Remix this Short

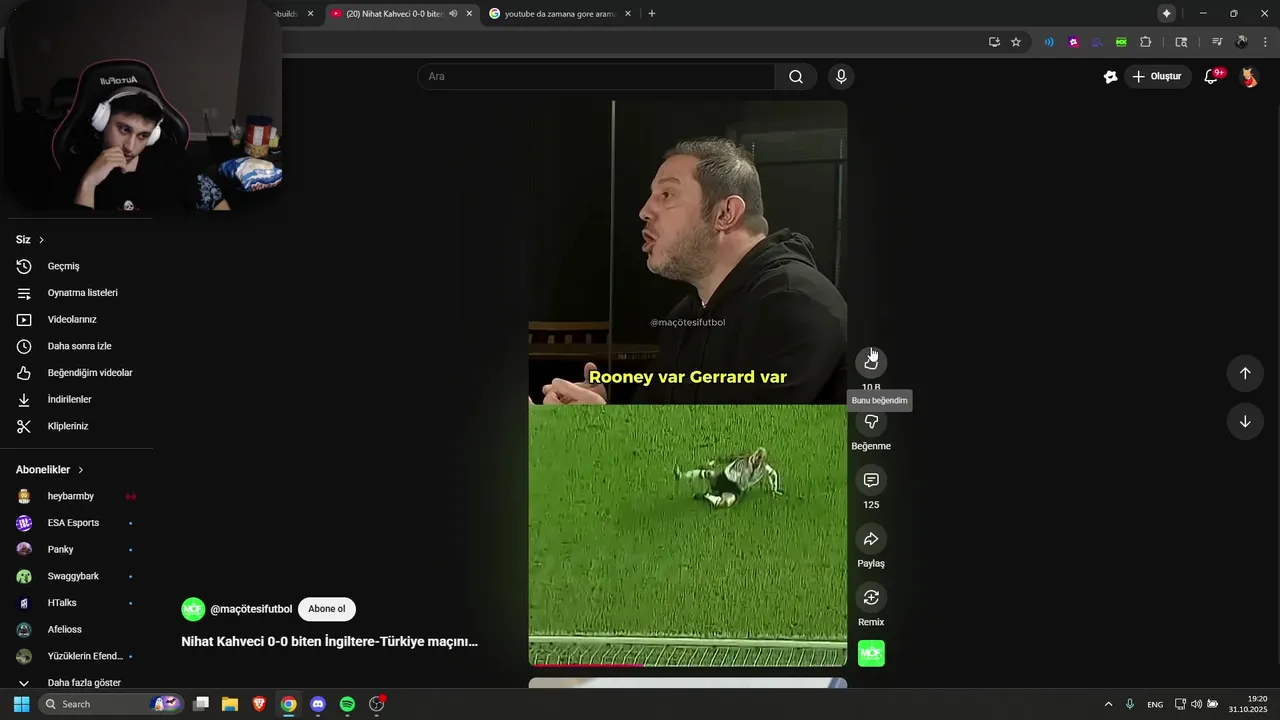(871, 598)
